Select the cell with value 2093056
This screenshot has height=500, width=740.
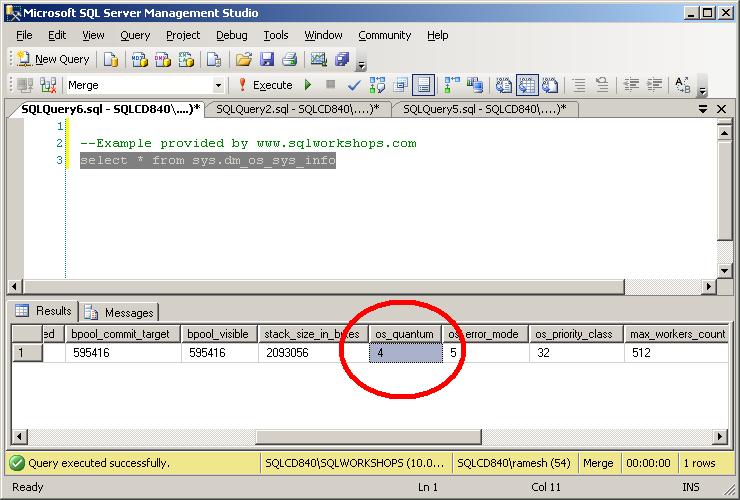pos(313,353)
